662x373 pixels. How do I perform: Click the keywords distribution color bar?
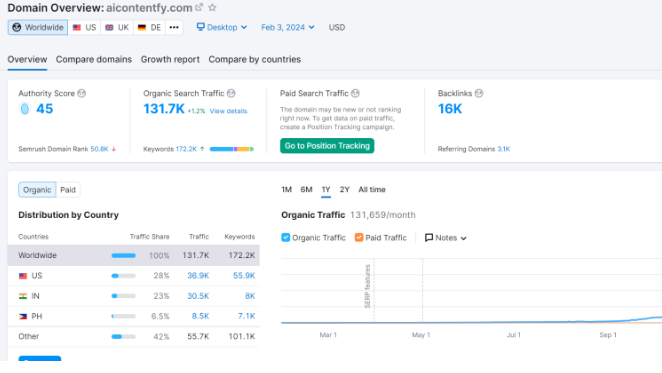[x=232, y=149]
